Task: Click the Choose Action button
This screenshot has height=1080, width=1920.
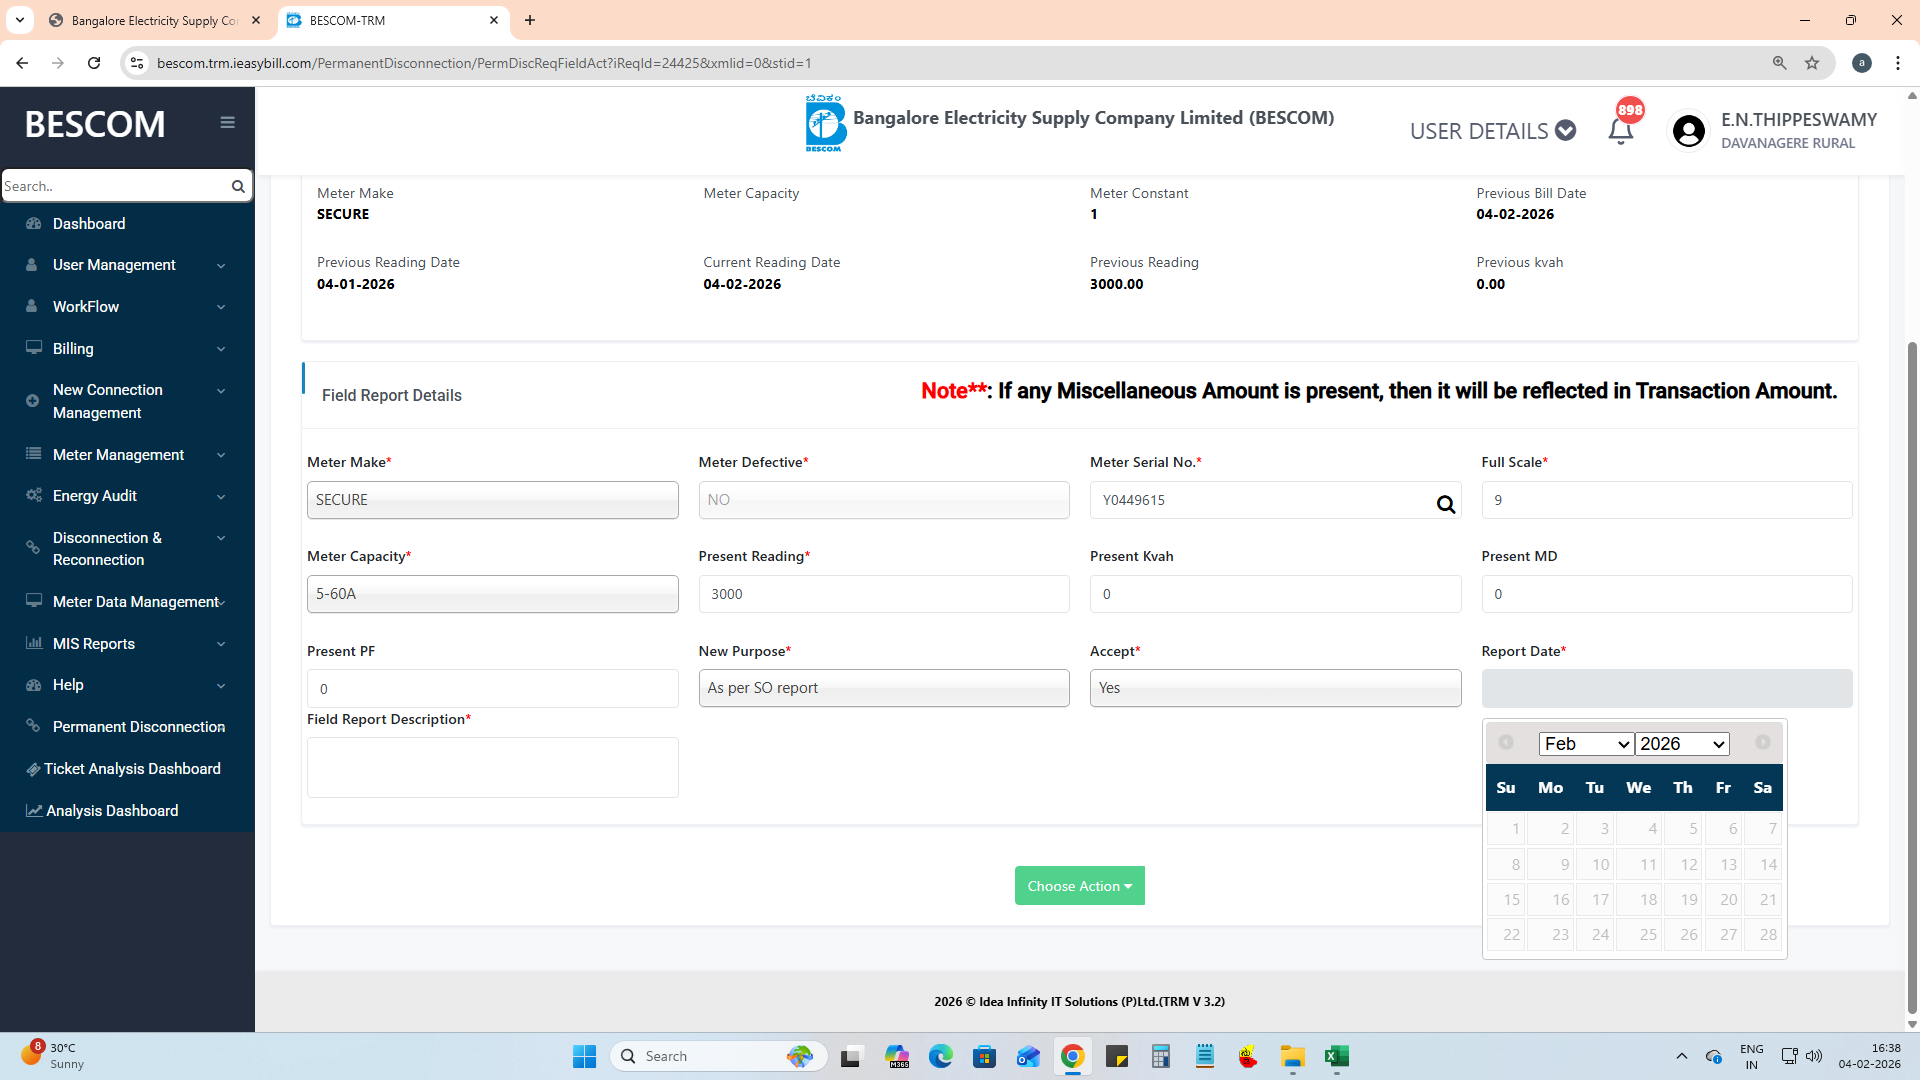Action: pyautogui.click(x=1079, y=886)
